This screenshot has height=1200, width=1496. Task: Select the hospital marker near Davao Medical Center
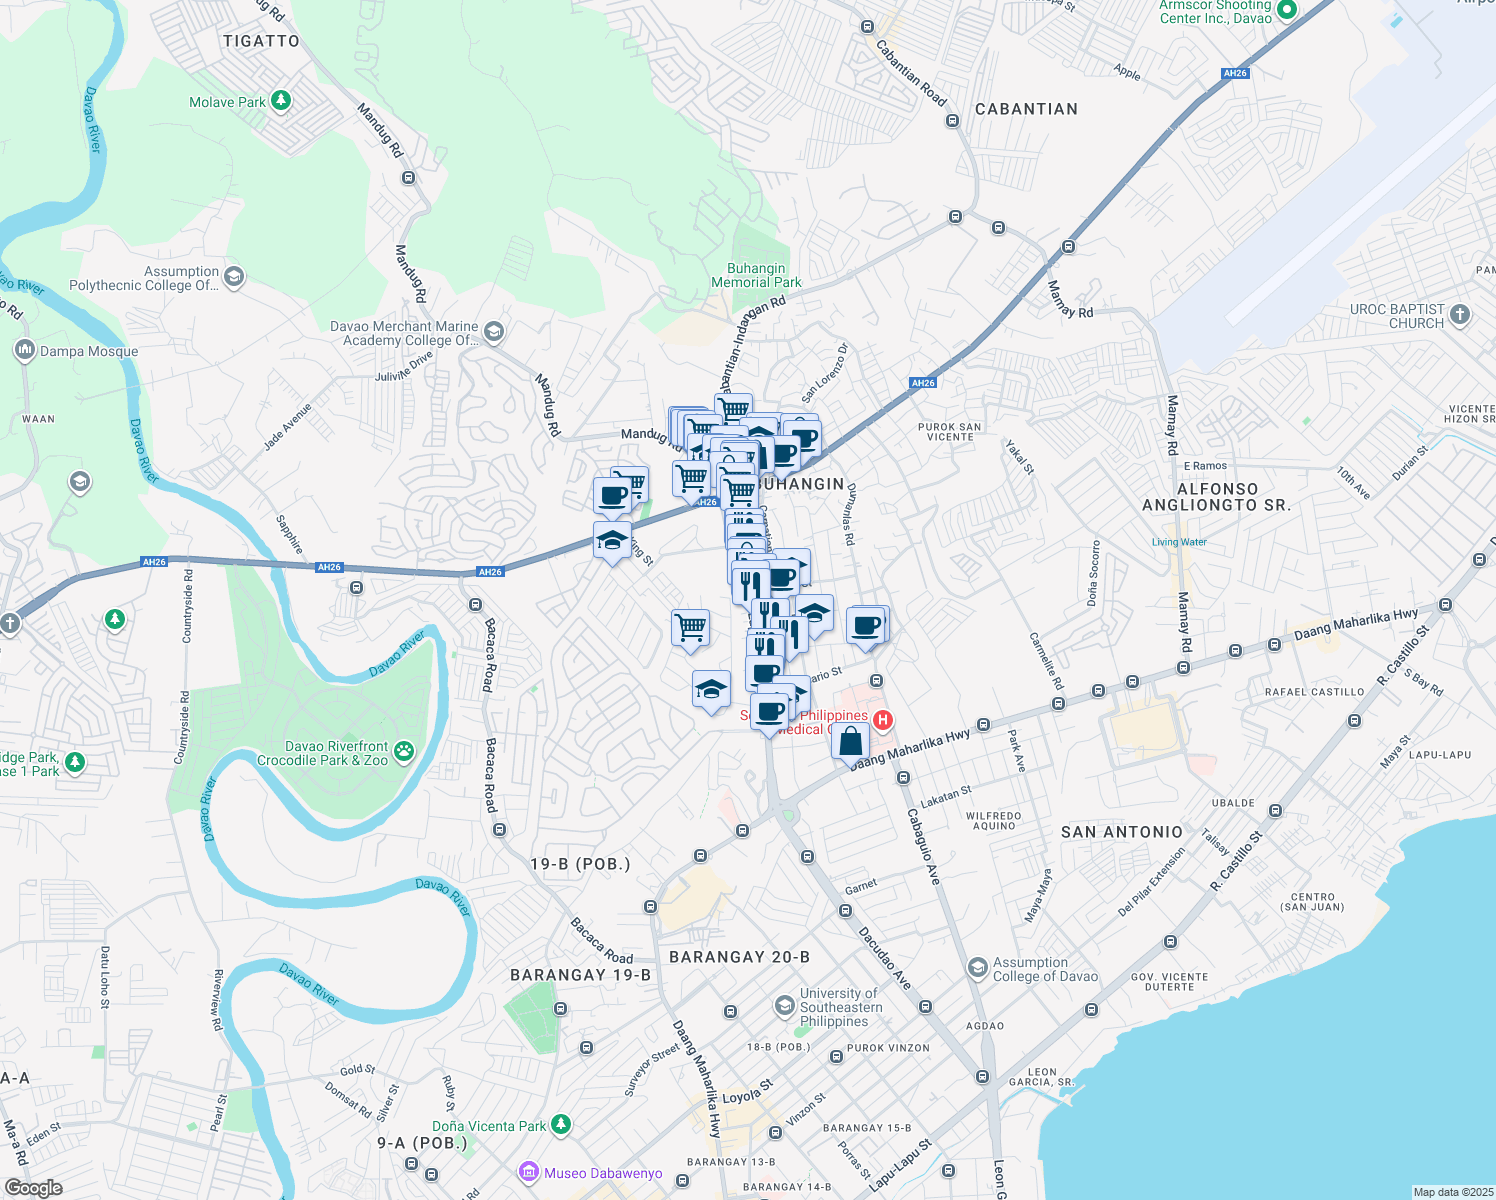[x=882, y=720]
